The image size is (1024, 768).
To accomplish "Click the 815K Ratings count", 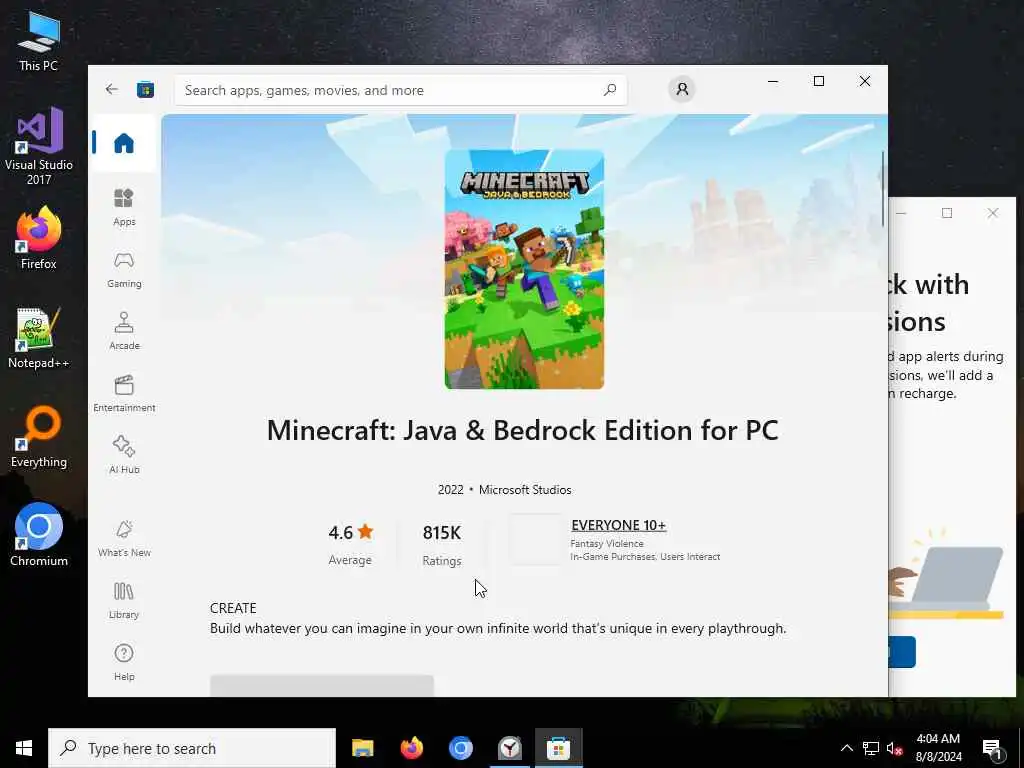I will coord(441,544).
